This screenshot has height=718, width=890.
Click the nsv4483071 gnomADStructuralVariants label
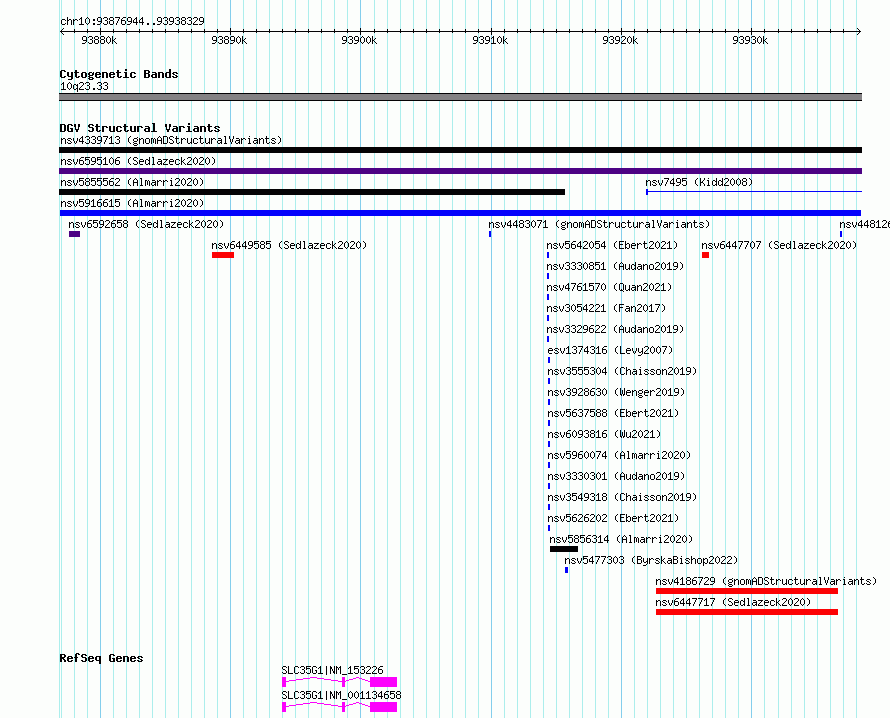599,224
